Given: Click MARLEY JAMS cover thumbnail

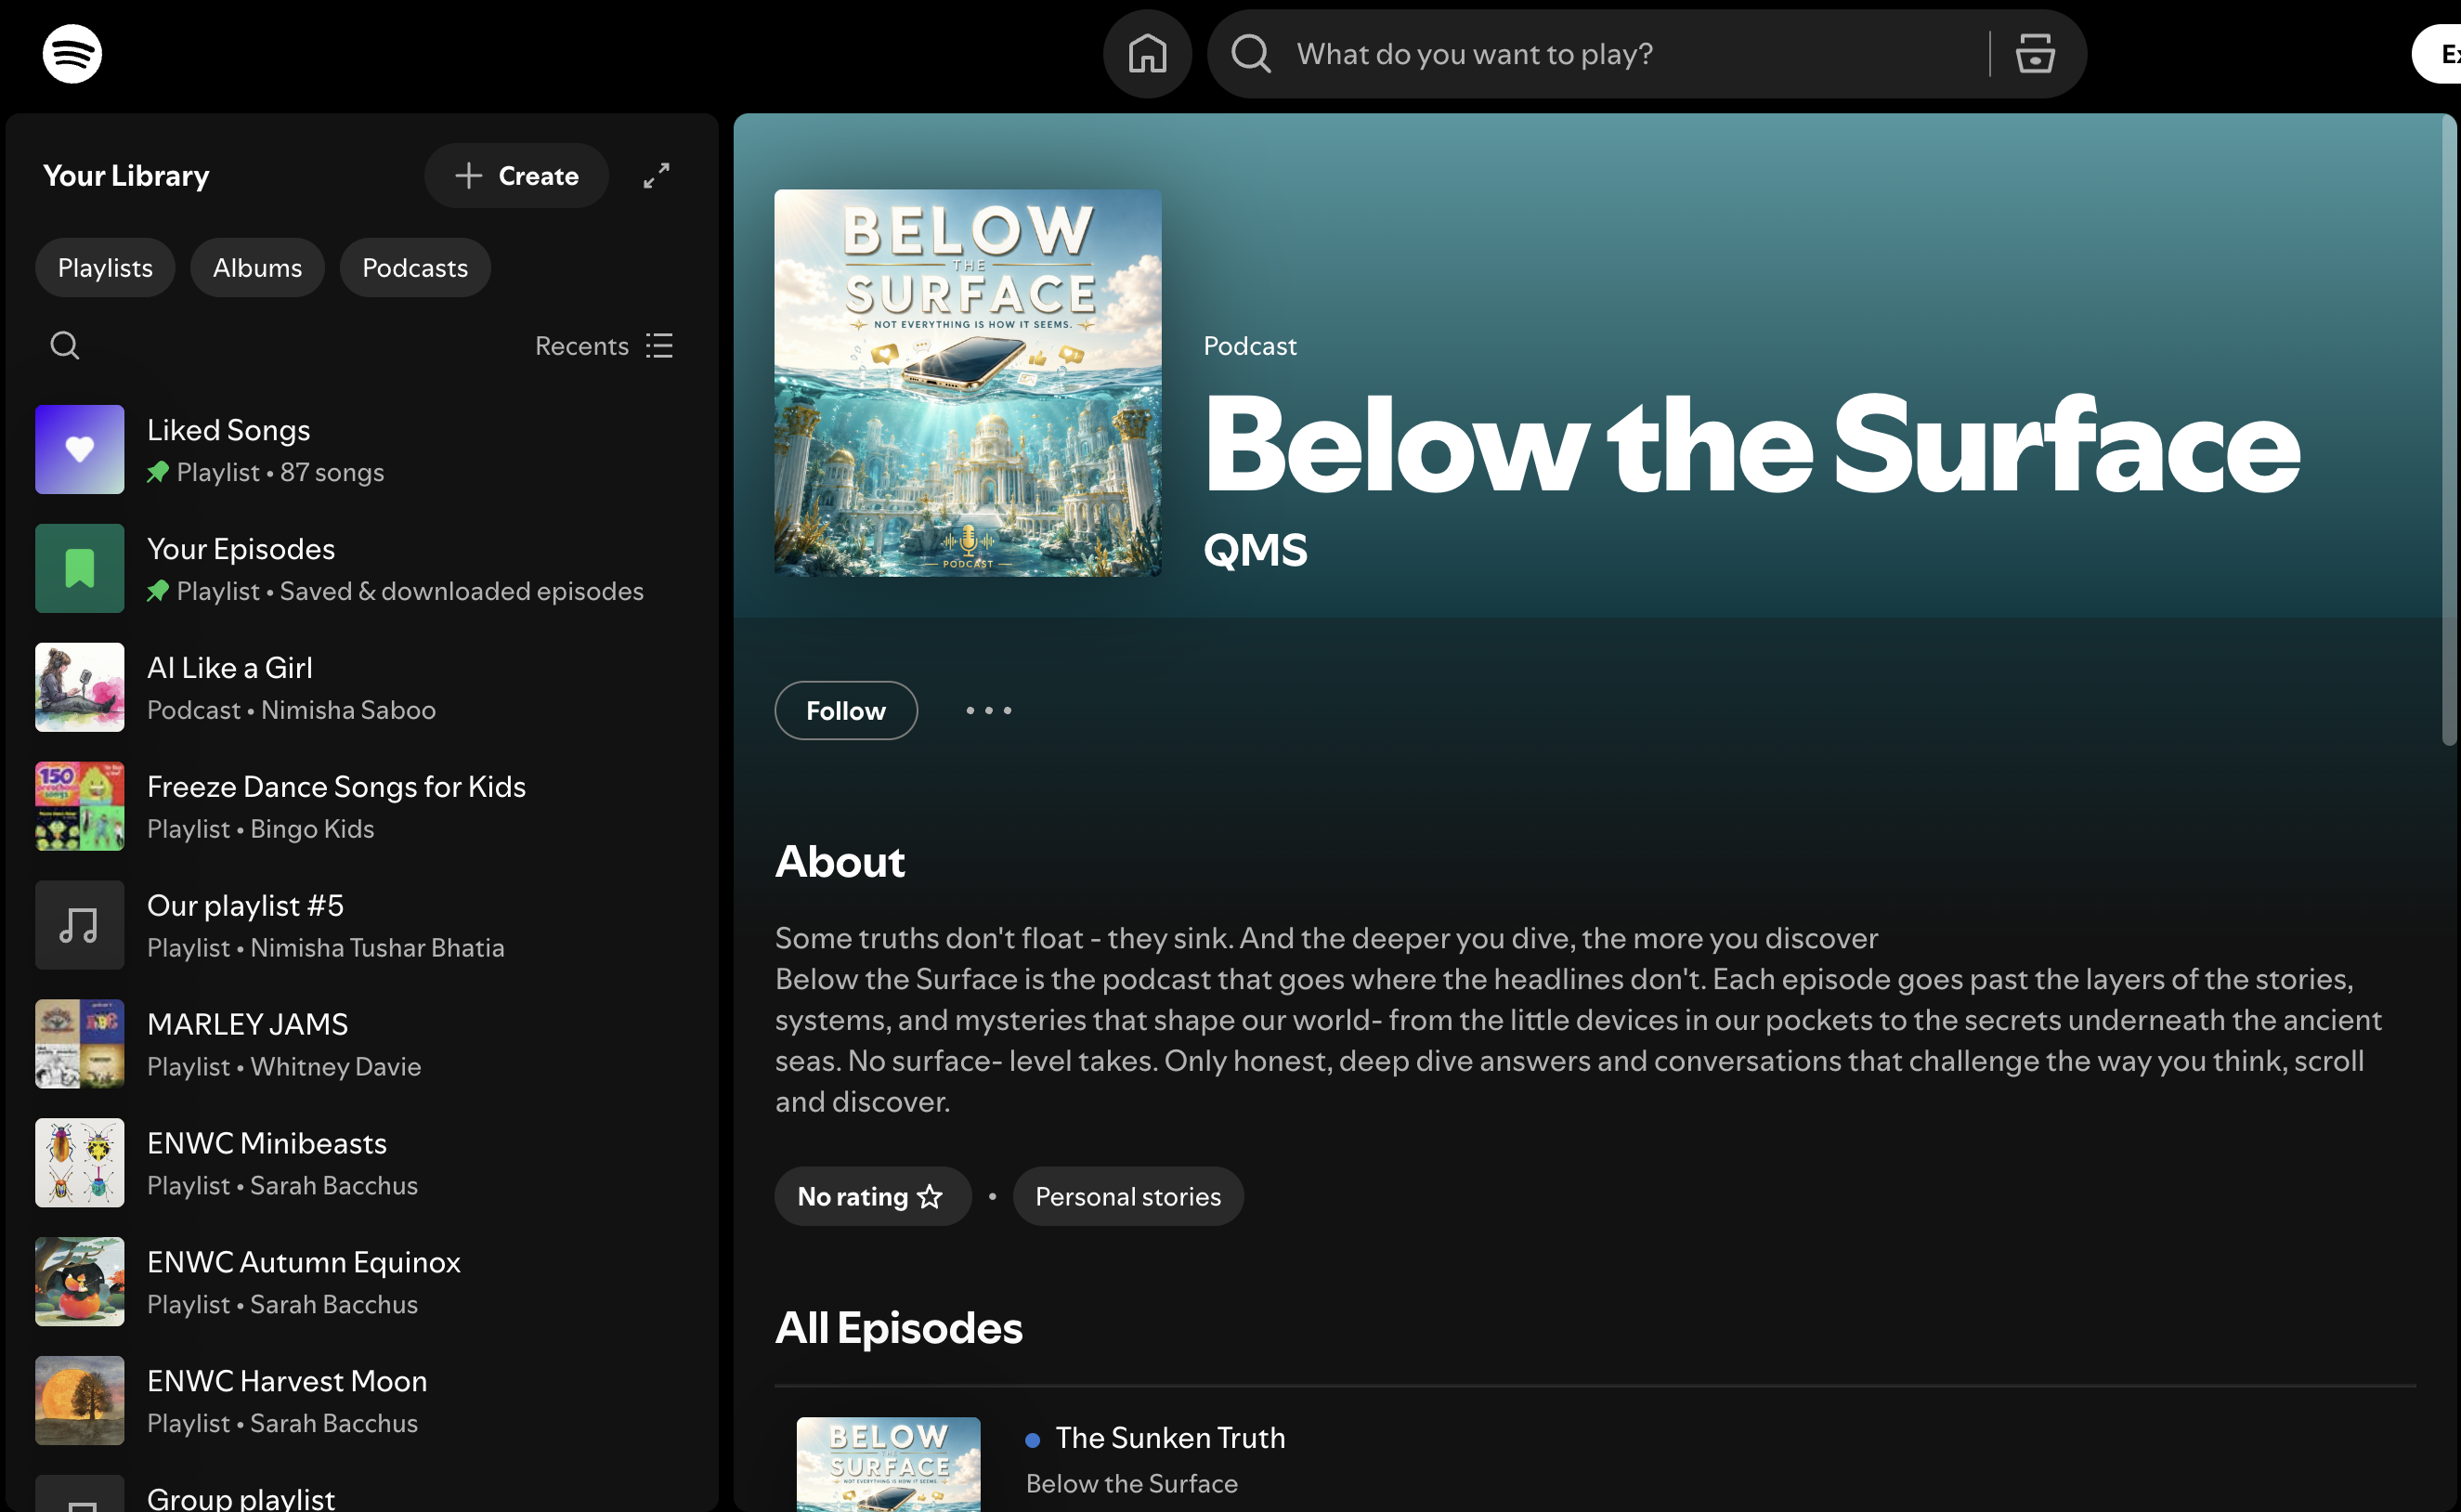Looking at the screenshot, I should coord(80,1045).
